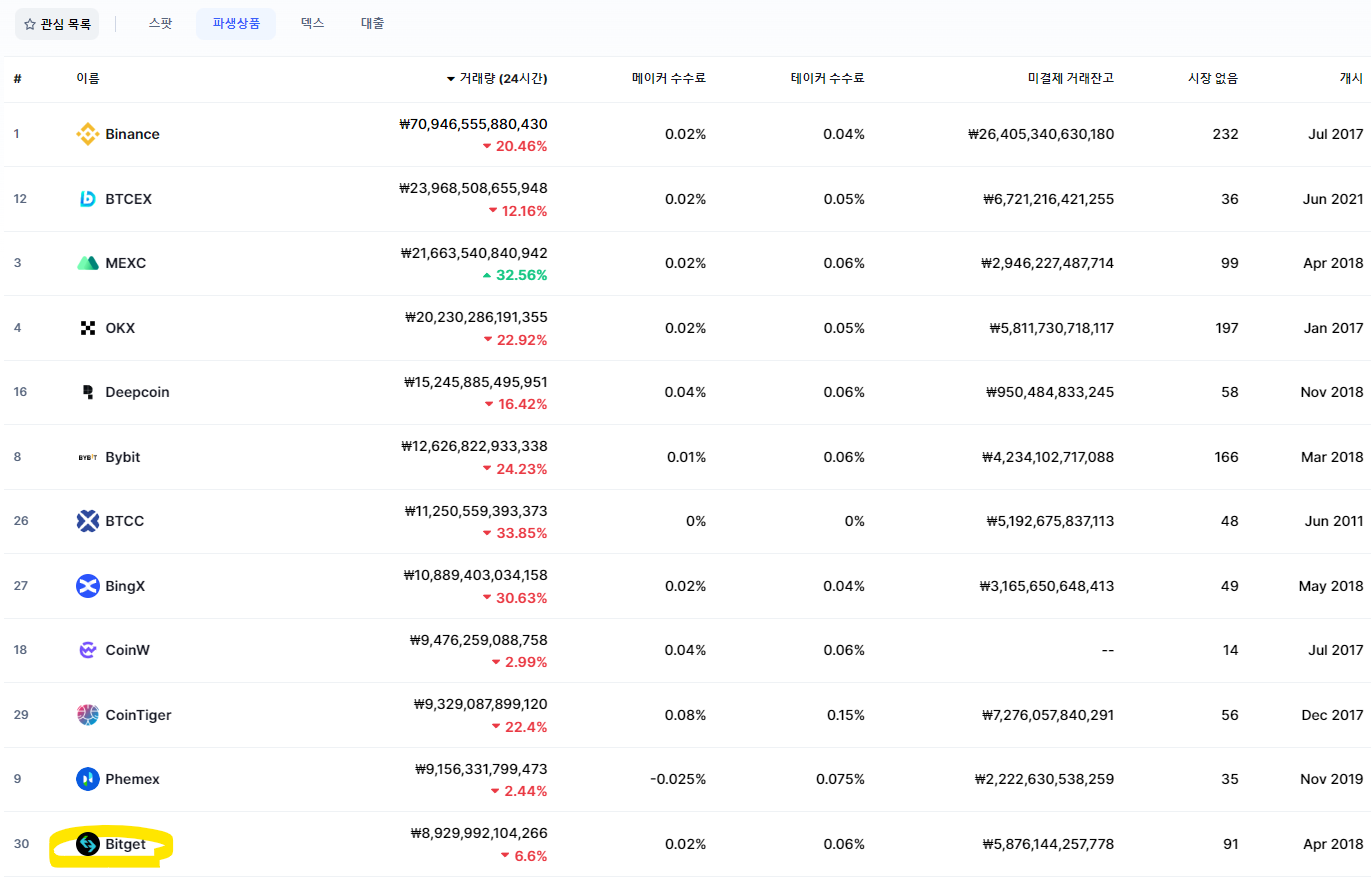Sort by 시장 없음 column header
The width and height of the screenshot is (1371, 879).
click(x=1212, y=78)
